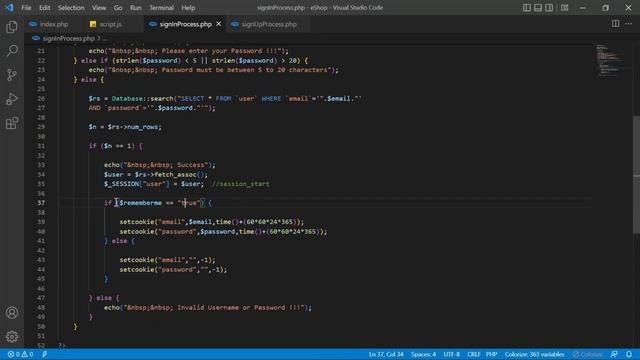Select language mode PHP in status bar
The image size is (640, 360).
(x=491, y=354)
